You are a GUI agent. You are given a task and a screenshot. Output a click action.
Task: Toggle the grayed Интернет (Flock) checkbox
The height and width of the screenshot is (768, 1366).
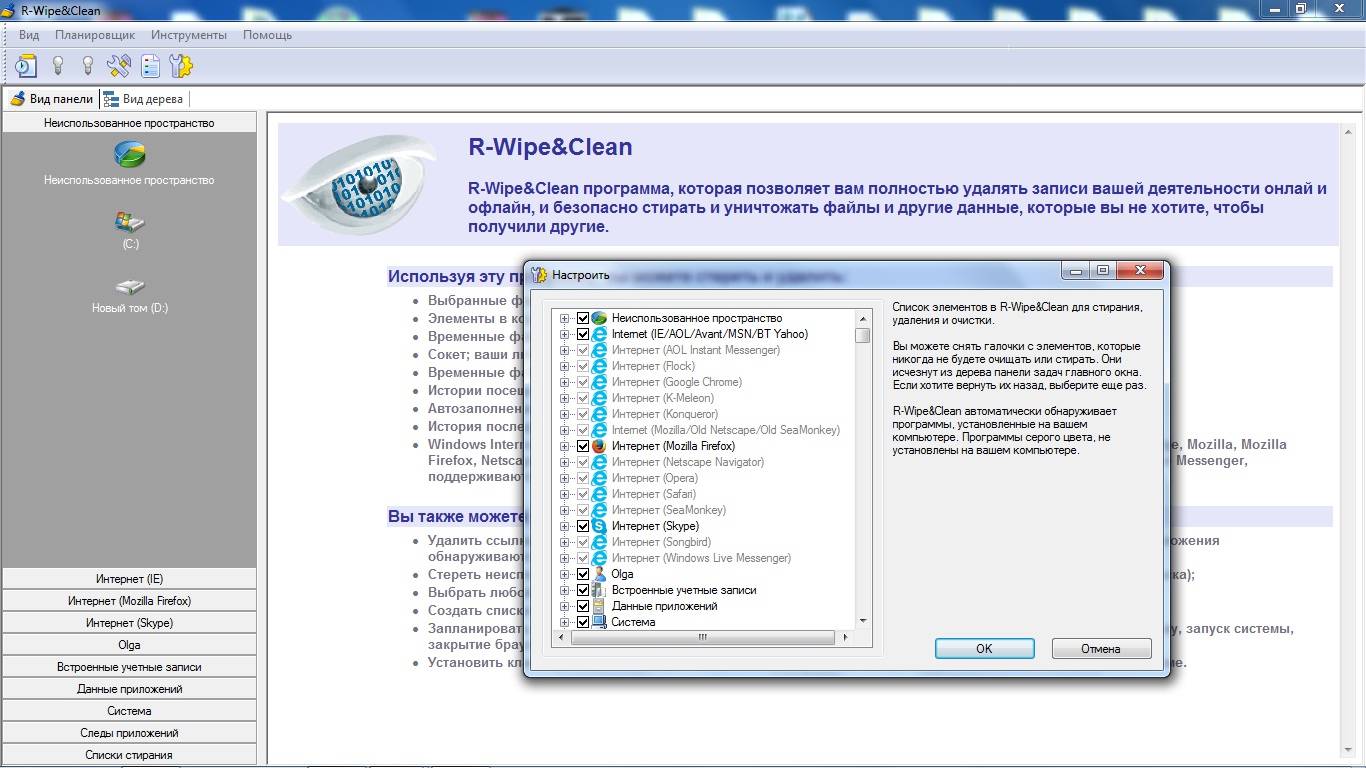583,366
